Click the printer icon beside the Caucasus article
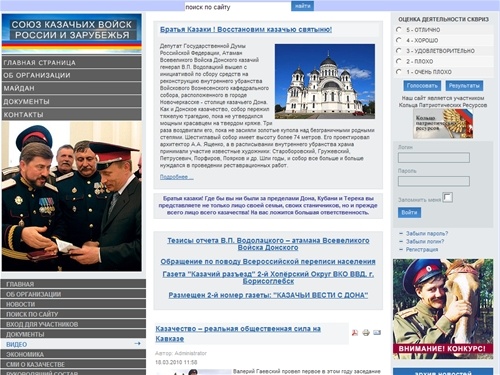500x375 pixels. tap(366, 332)
